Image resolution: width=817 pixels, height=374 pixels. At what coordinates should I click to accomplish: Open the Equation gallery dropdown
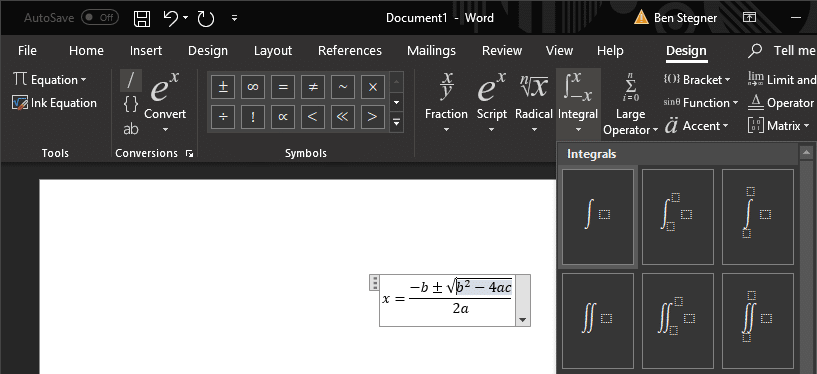pos(50,80)
